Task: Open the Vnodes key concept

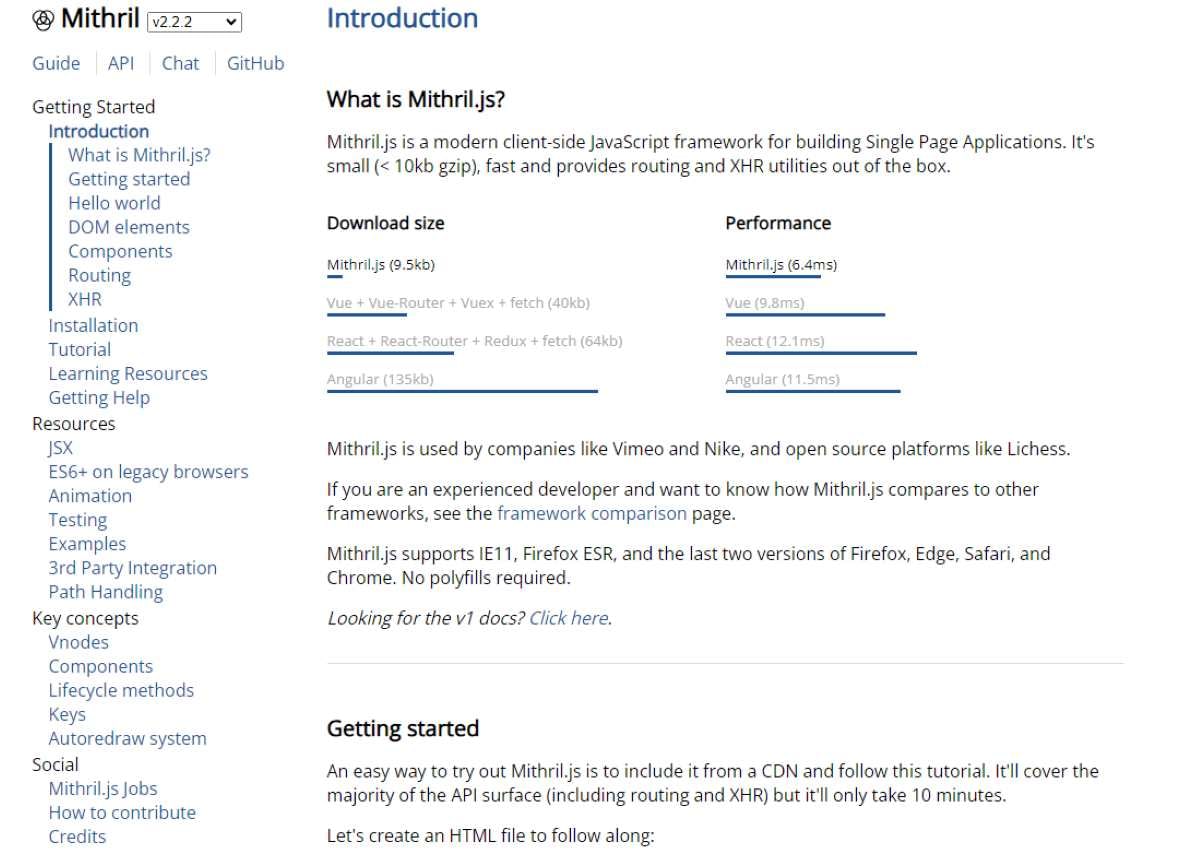Action: (78, 642)
